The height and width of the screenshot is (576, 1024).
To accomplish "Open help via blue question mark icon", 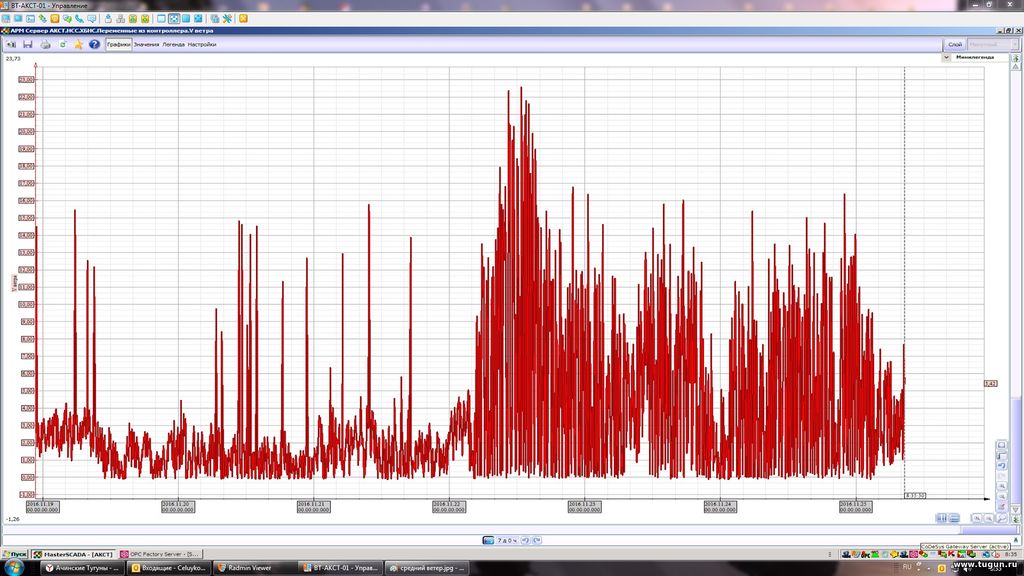I will tap(95, 44).
